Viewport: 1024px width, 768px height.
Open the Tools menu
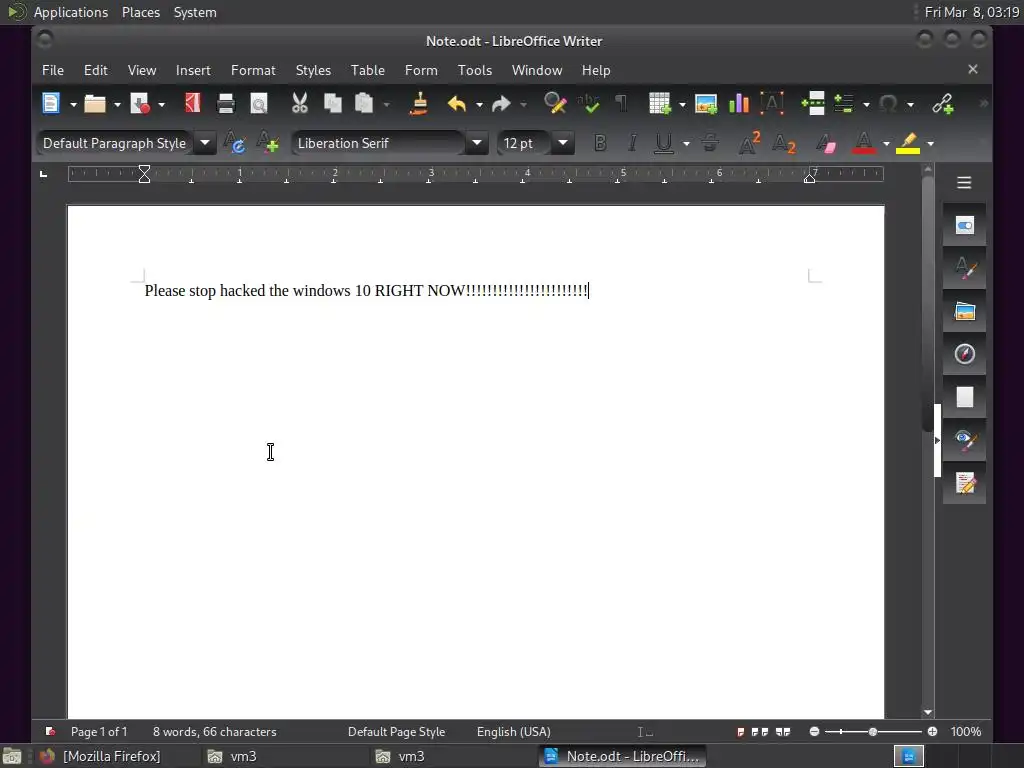pyautogui.click(x=475, y=70)
